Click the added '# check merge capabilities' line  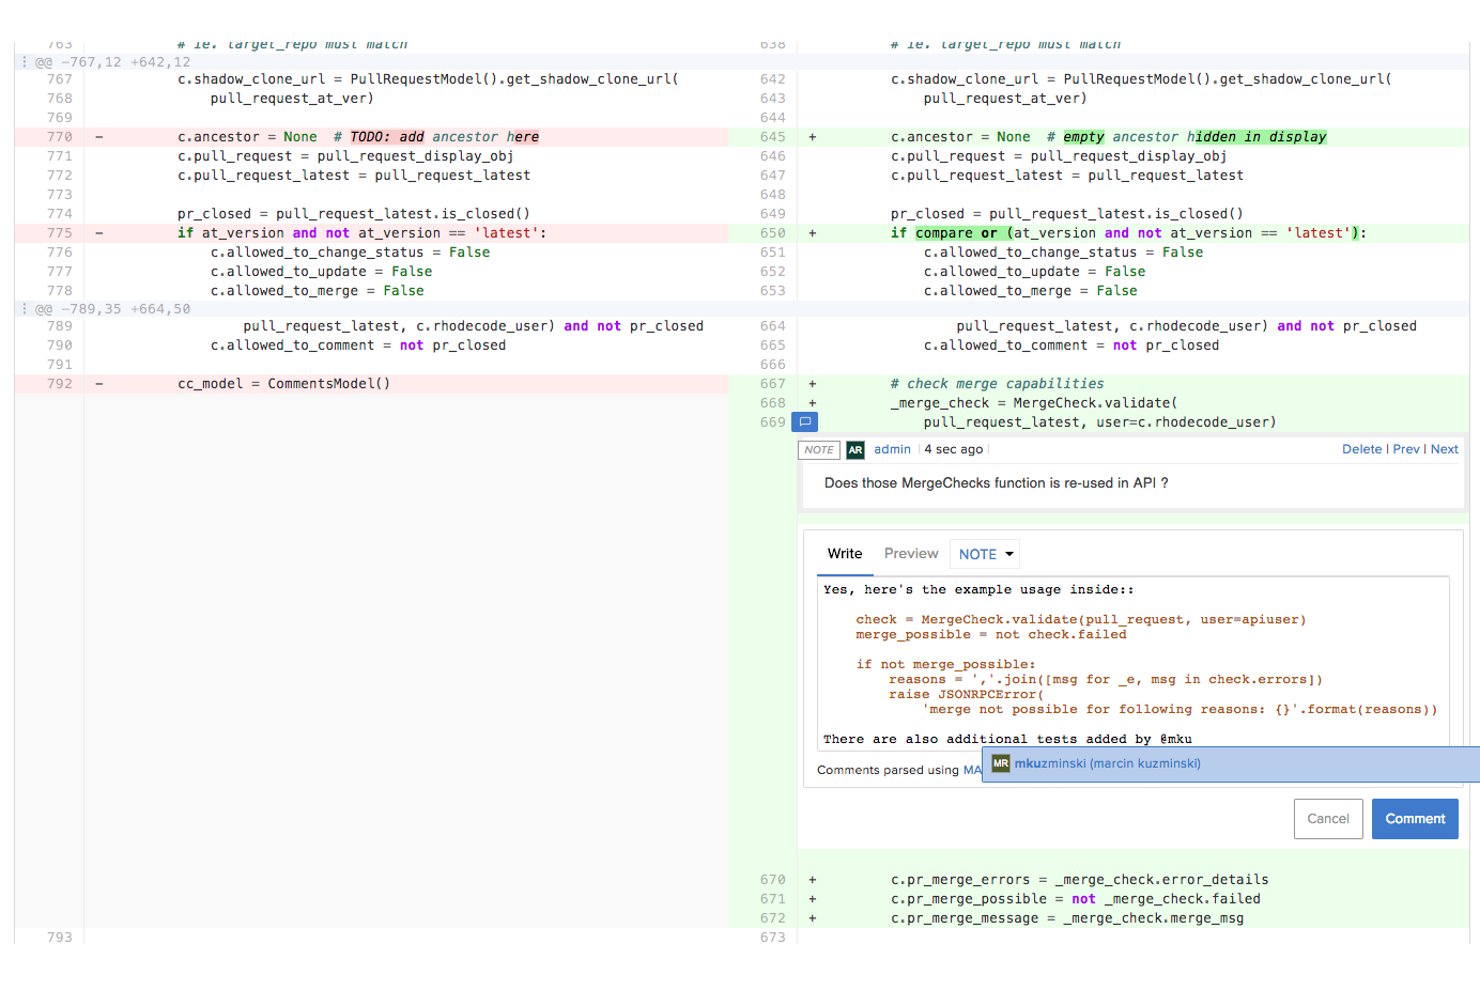tap(997, 384)
